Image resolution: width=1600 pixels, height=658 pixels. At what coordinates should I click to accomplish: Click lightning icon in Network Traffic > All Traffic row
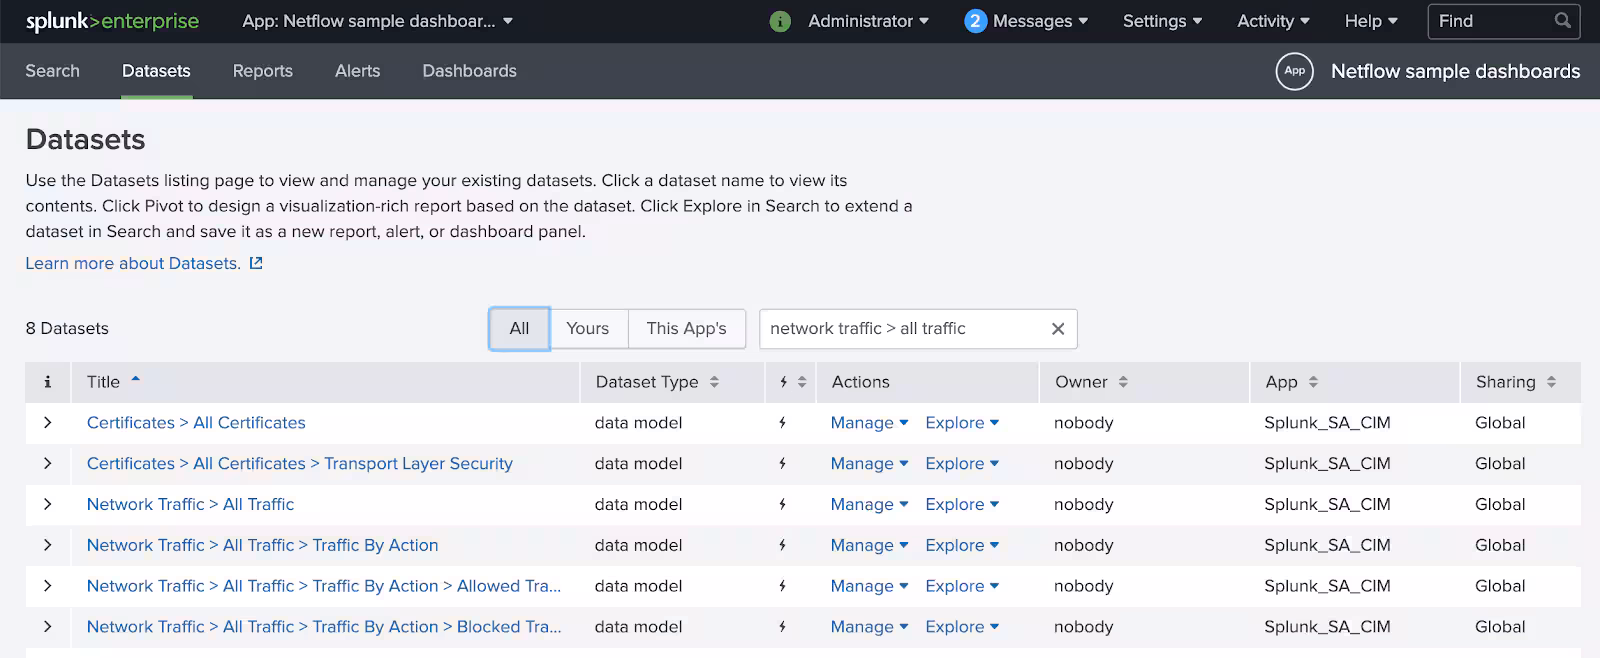click(782, 505)
